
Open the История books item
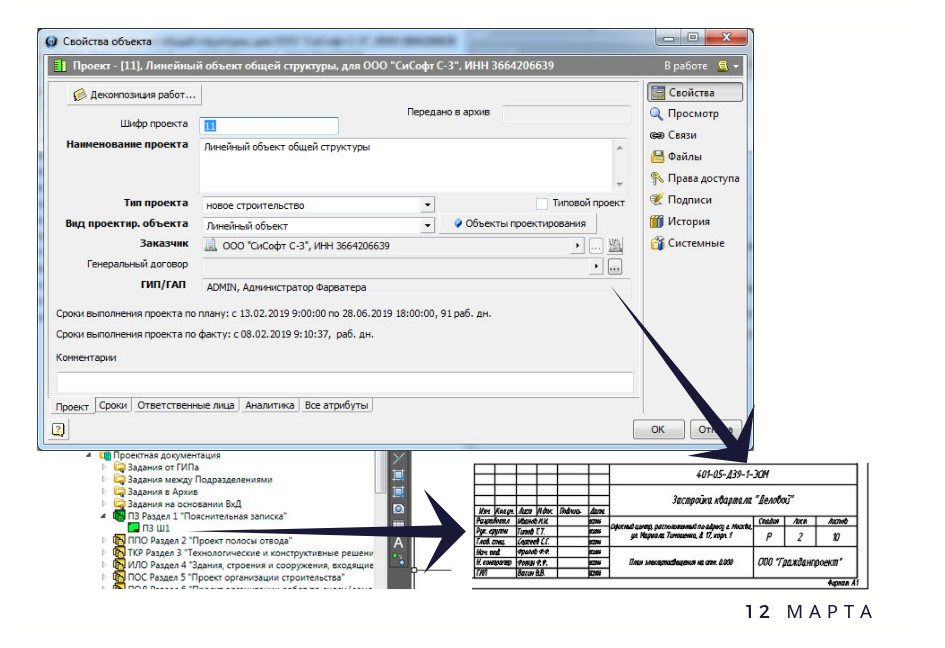pos(680,222)
